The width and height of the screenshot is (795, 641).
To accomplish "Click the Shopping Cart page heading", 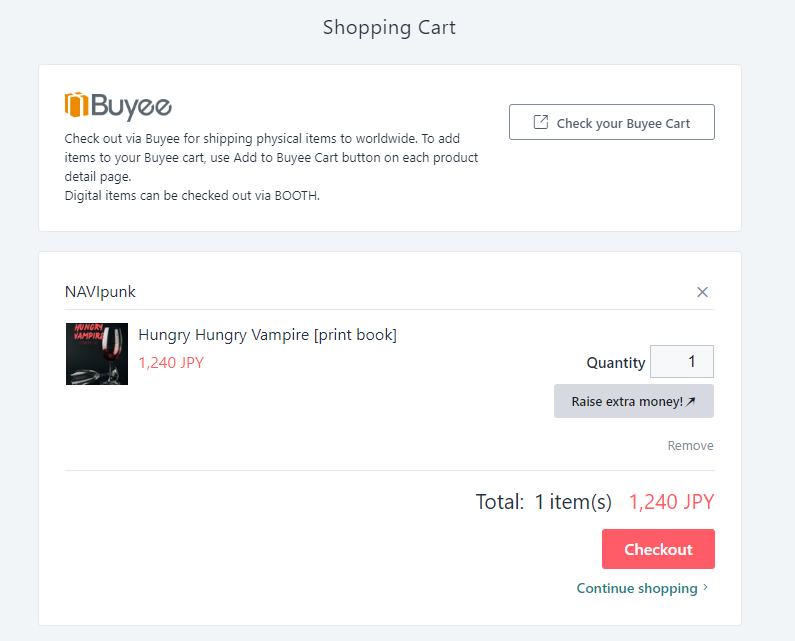I will point(389,27).
